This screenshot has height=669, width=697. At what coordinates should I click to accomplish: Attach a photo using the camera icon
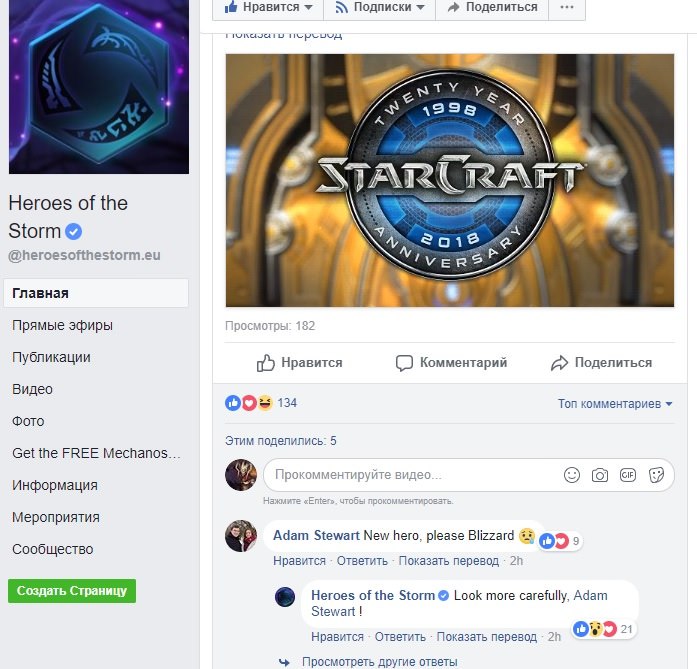pyautogui.click(x=600, y=475)
